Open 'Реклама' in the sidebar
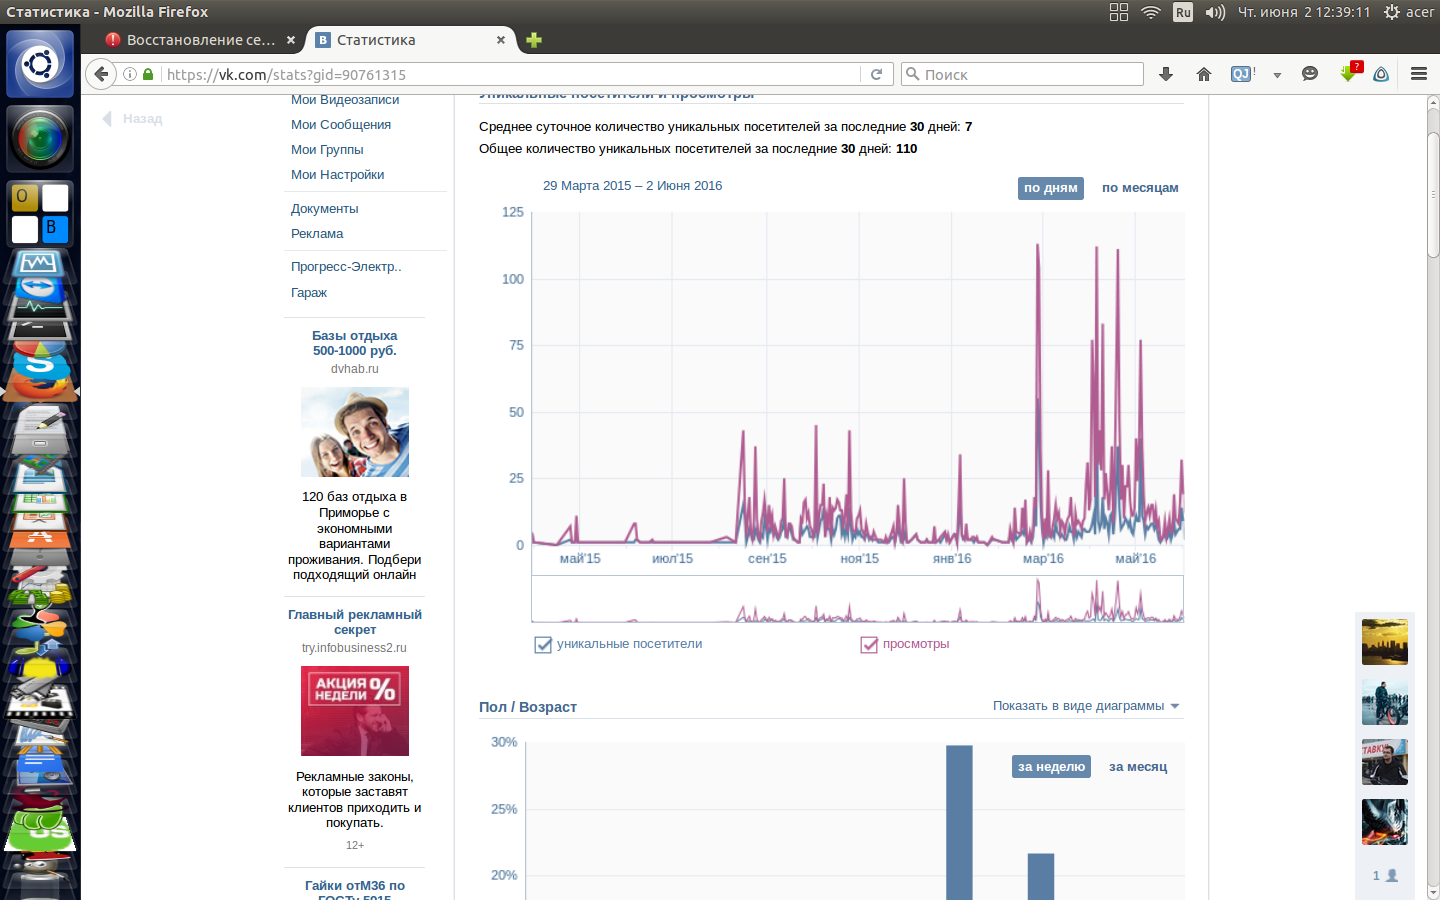The height and width of the screenshot is (900, 1440). 317,234
